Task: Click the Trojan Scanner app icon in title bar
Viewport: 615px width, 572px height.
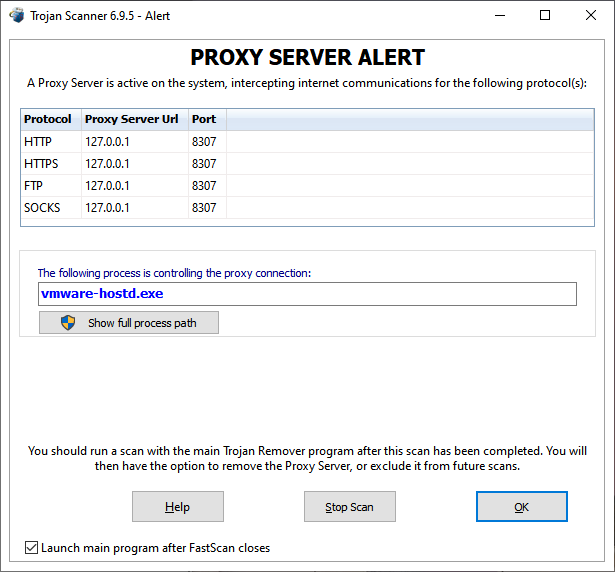Action: pyautogui.click(x=16, y=16)
